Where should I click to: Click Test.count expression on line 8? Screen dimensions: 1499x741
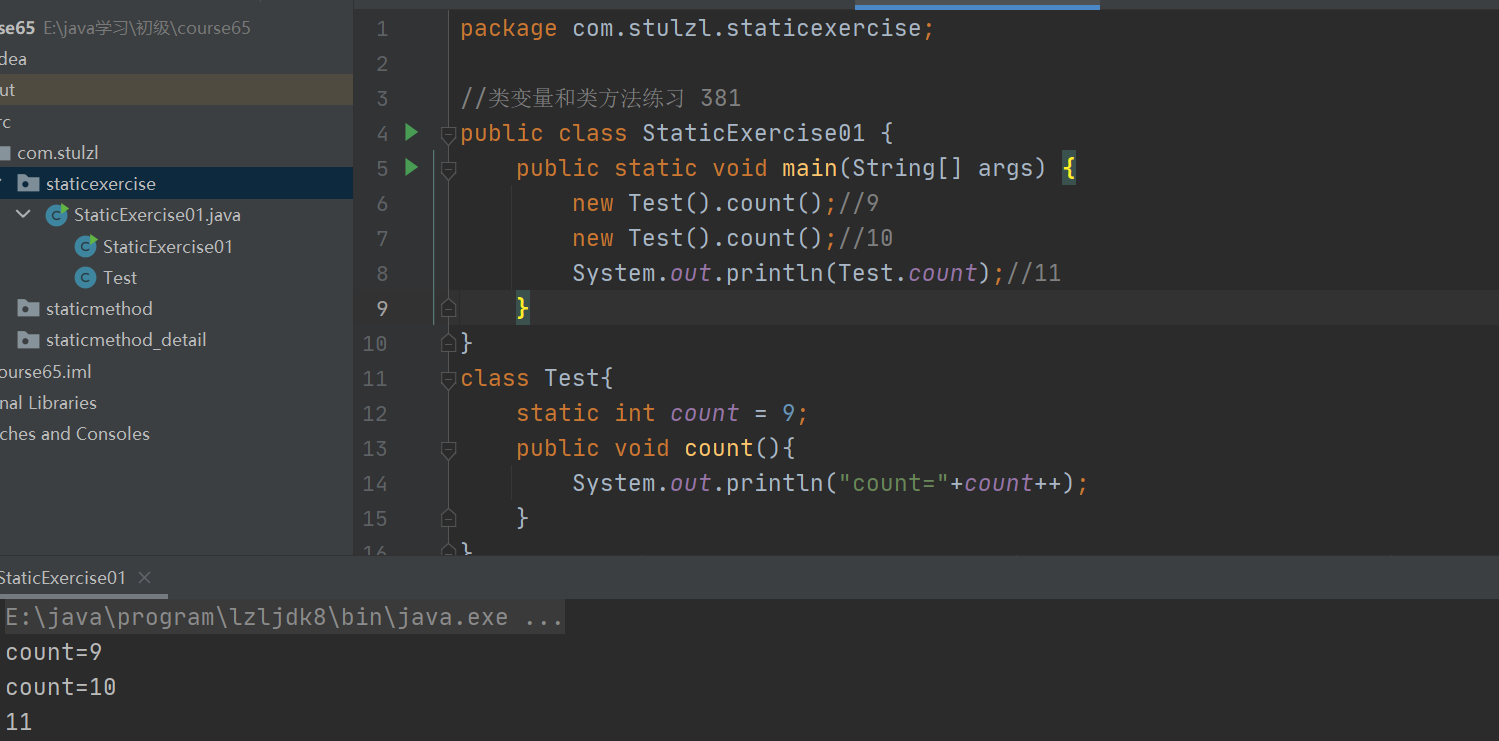tap(907, 273)
